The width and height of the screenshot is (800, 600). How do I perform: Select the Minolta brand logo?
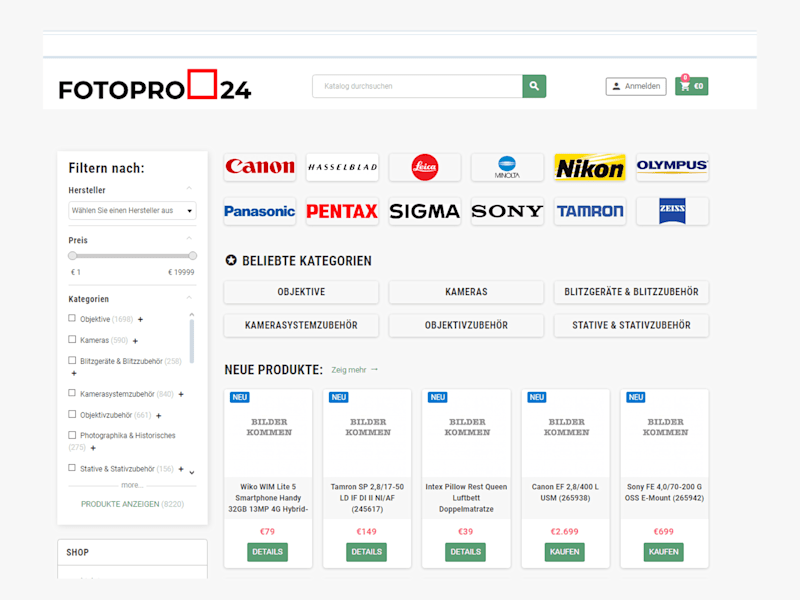click(507, 167)
